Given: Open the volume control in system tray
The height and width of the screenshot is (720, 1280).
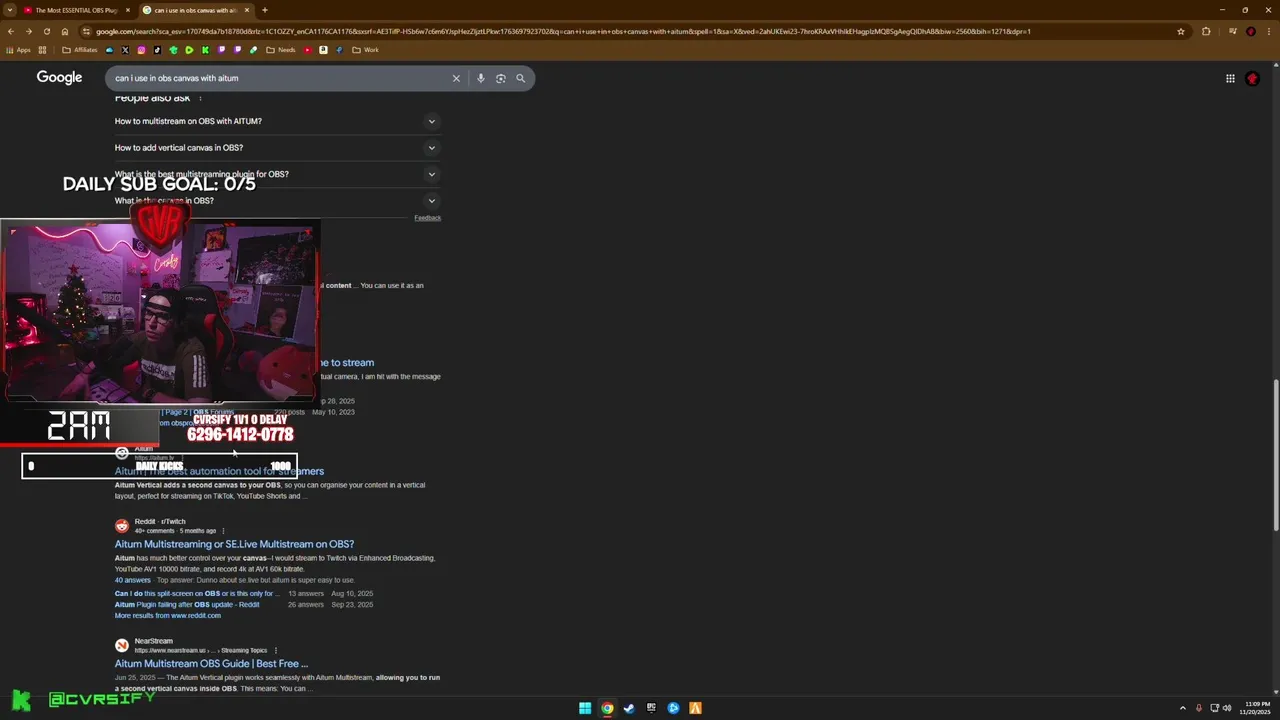Looking at the screenshot, I should tap(1227, 708).
